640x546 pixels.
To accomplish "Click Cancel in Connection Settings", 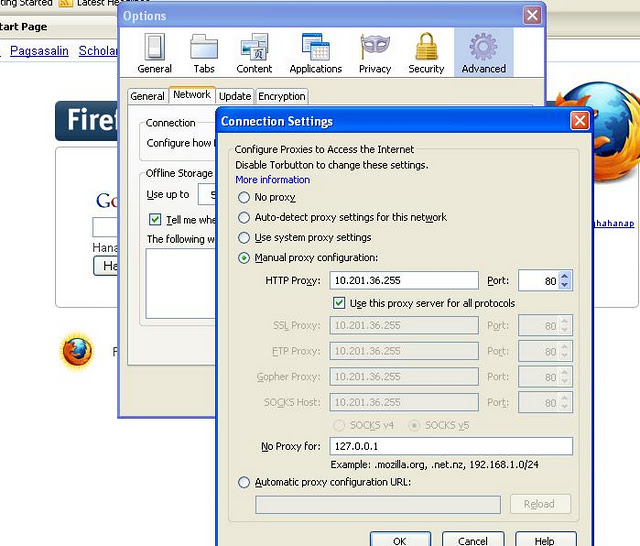I will [x=473, y=540].
